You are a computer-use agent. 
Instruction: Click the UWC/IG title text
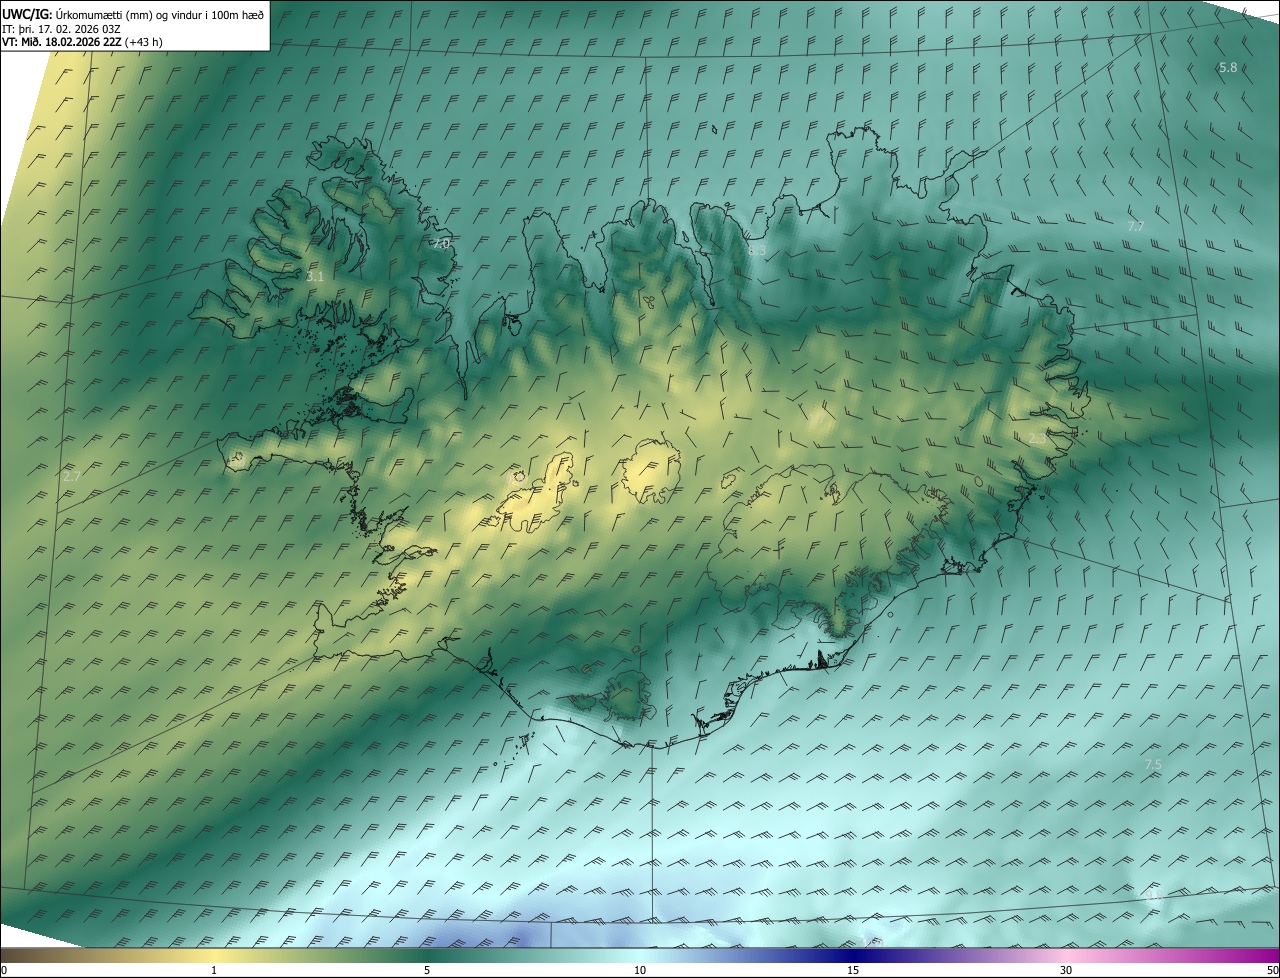click(27, 13)
